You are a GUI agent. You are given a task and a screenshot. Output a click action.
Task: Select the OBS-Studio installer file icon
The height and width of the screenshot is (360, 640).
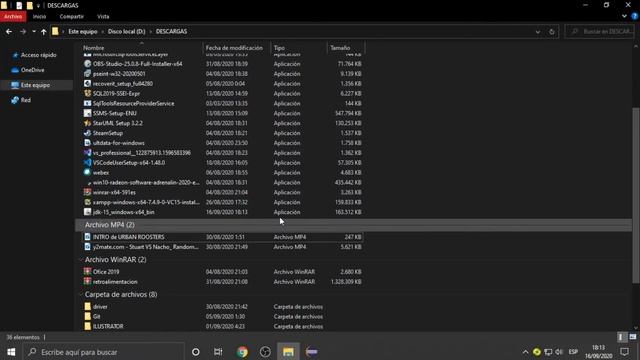pos(87,64)
